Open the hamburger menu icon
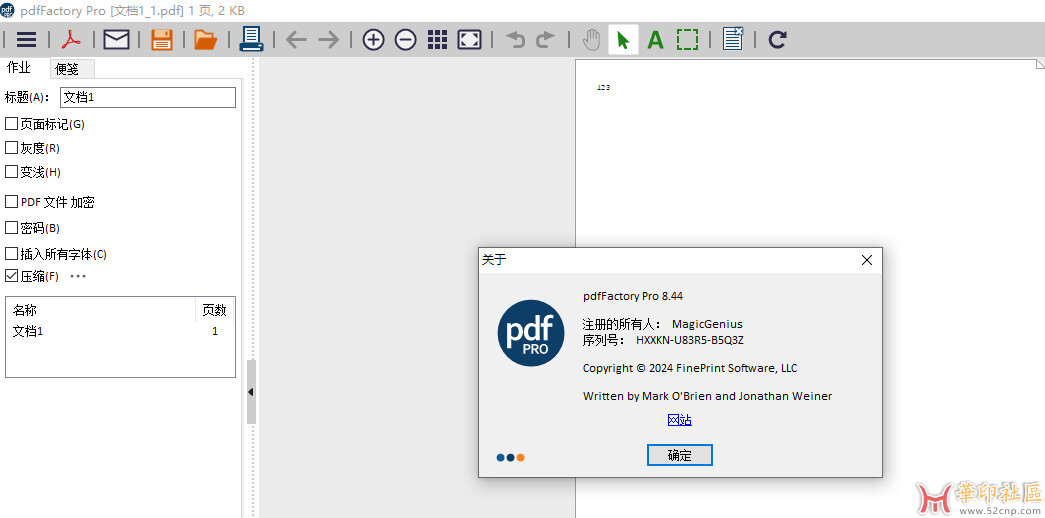1045x518 pixels. click(x=26, y=39)
